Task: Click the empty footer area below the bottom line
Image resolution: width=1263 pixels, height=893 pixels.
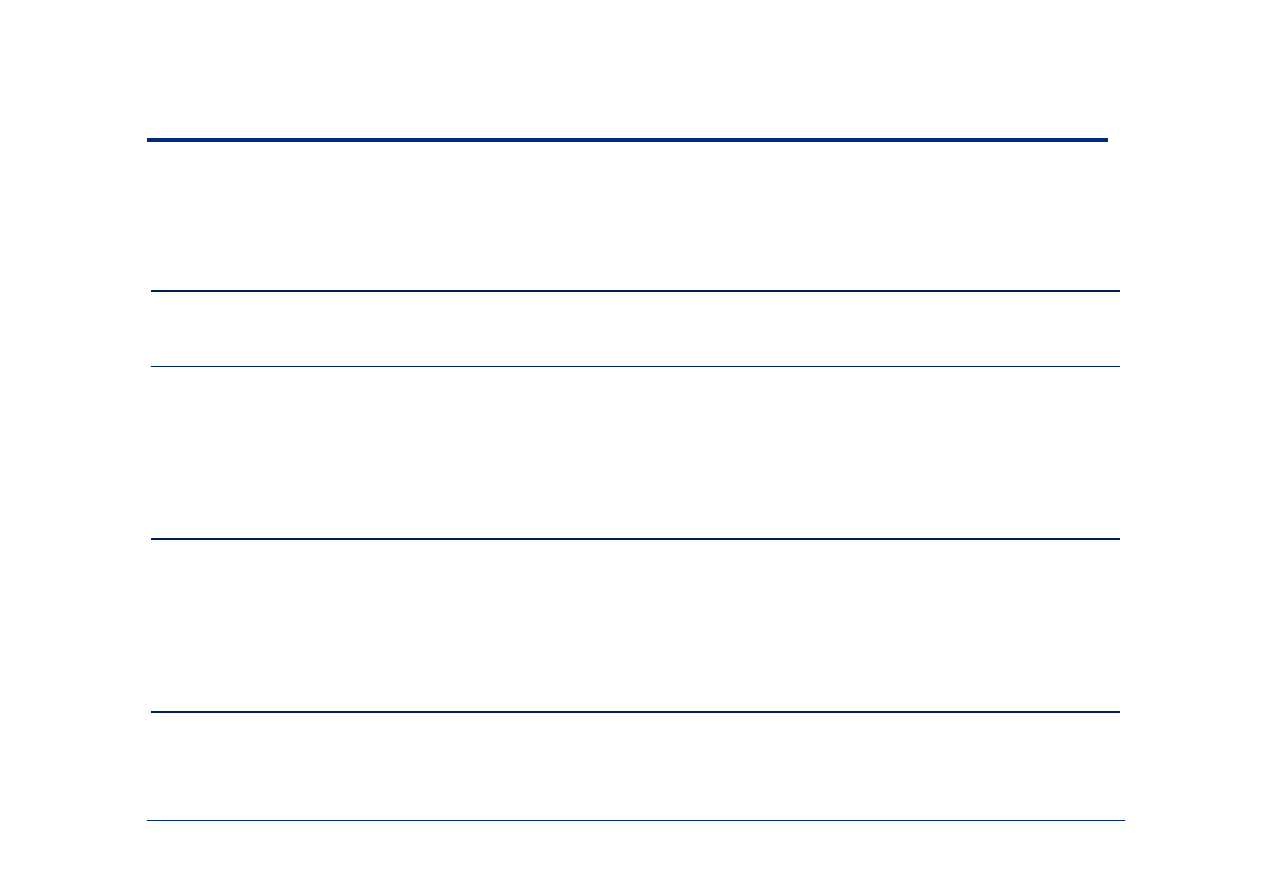Action: click(x=635, y=857)
